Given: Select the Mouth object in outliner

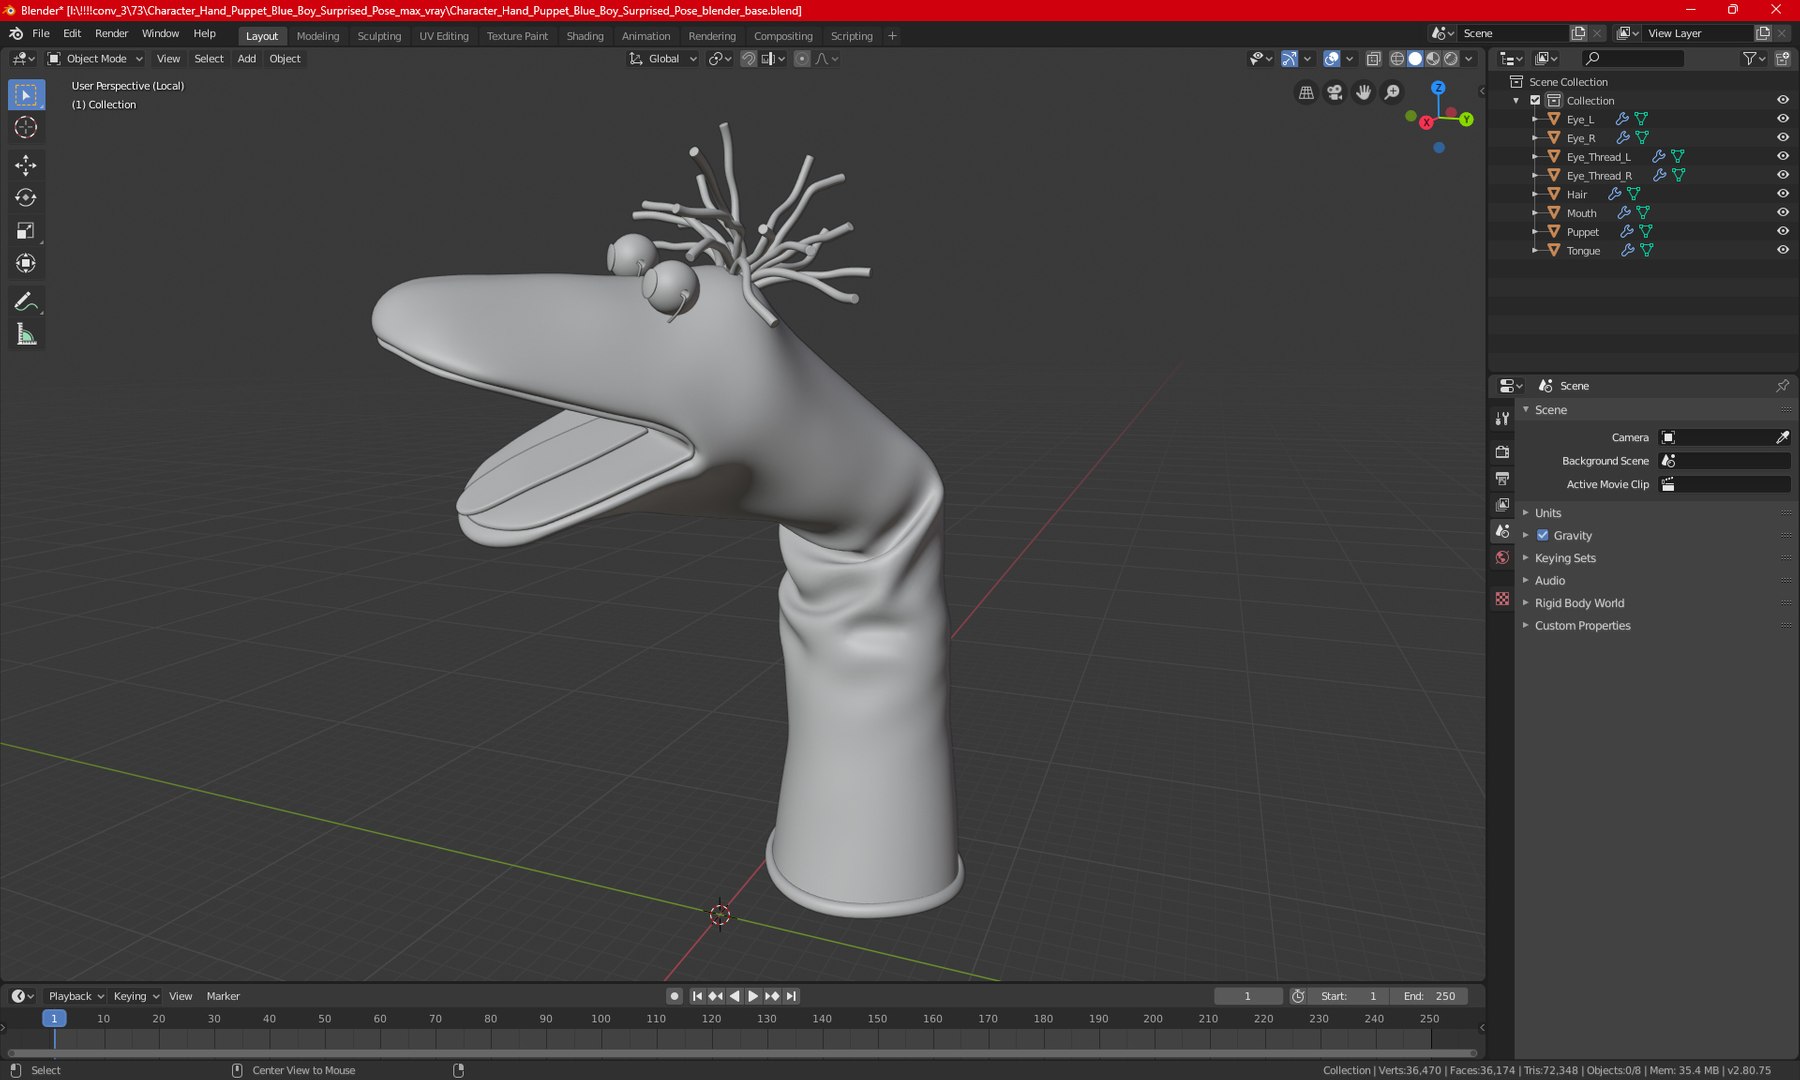Looking at the screenshot, I should [1581, 213].
